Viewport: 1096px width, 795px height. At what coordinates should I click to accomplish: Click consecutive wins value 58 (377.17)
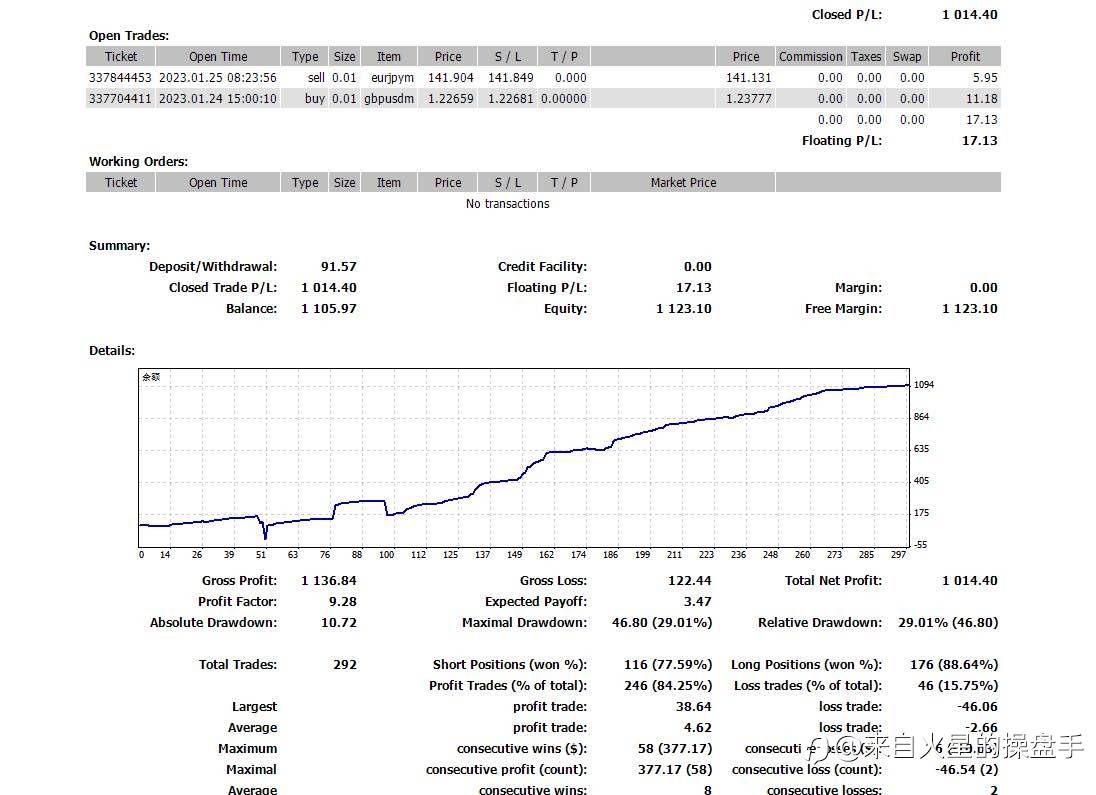pos(675,748)
